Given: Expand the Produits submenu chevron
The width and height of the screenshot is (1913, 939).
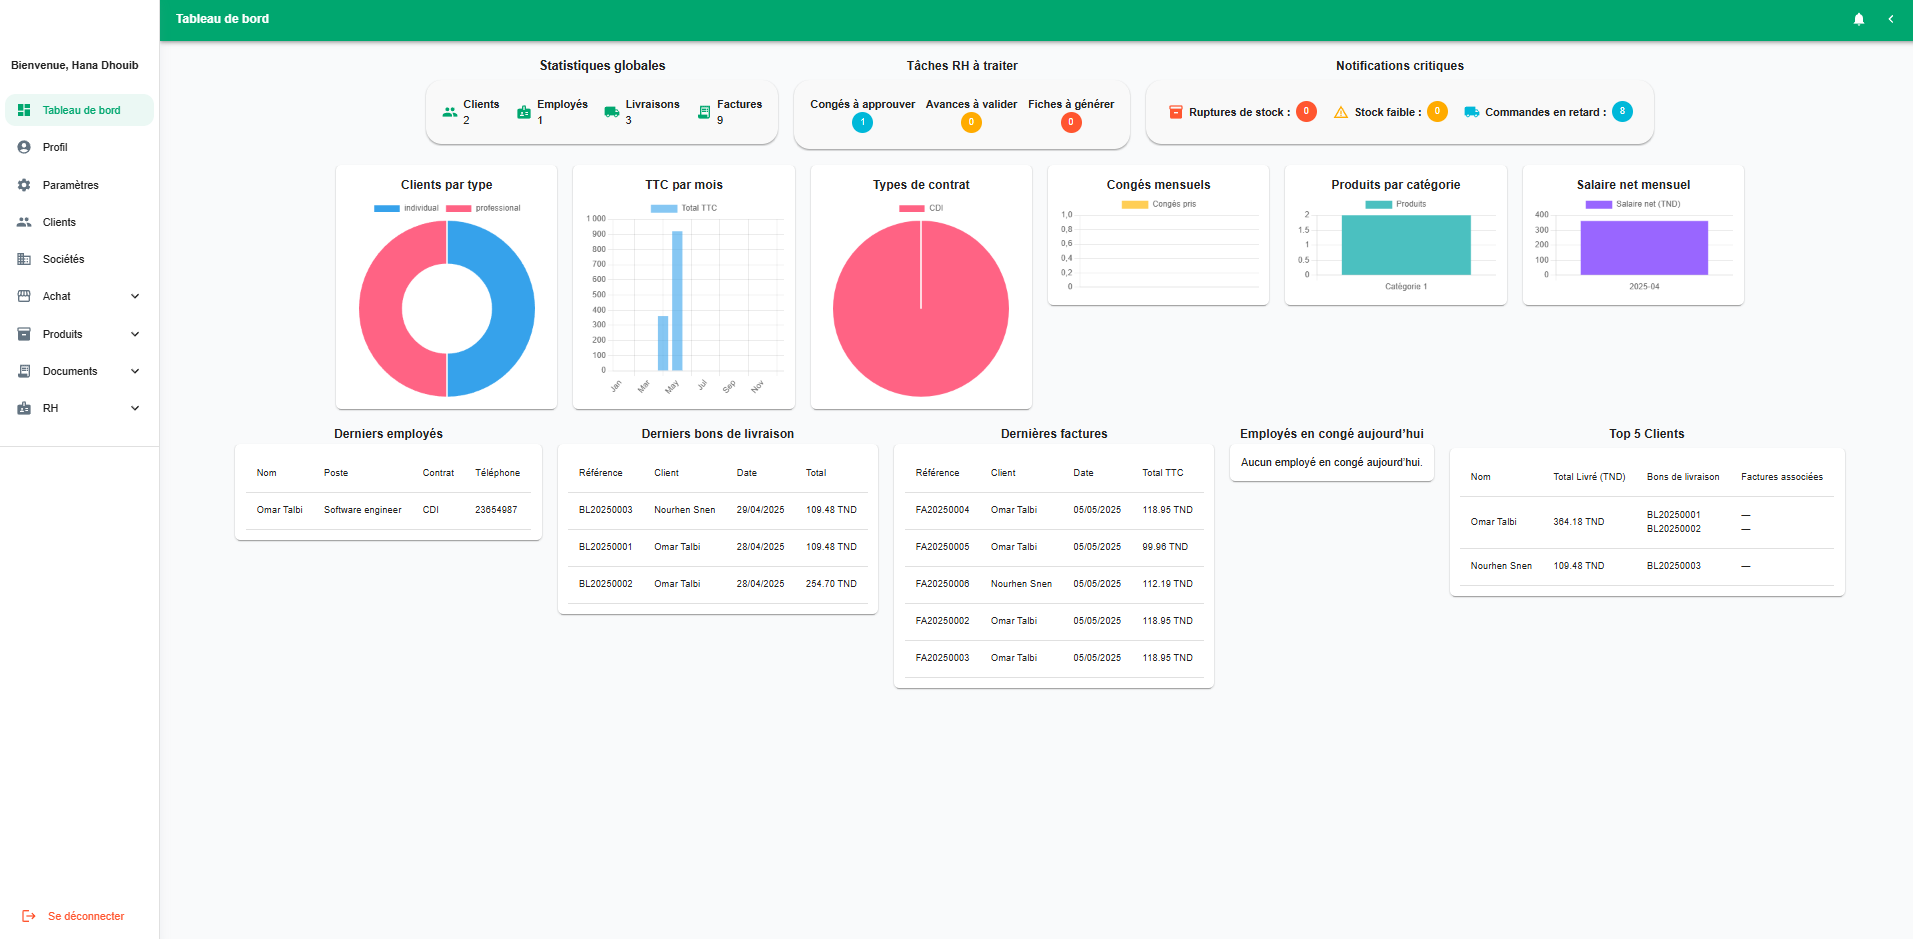Looking at the screenshot, I should (x=135, y=334).
